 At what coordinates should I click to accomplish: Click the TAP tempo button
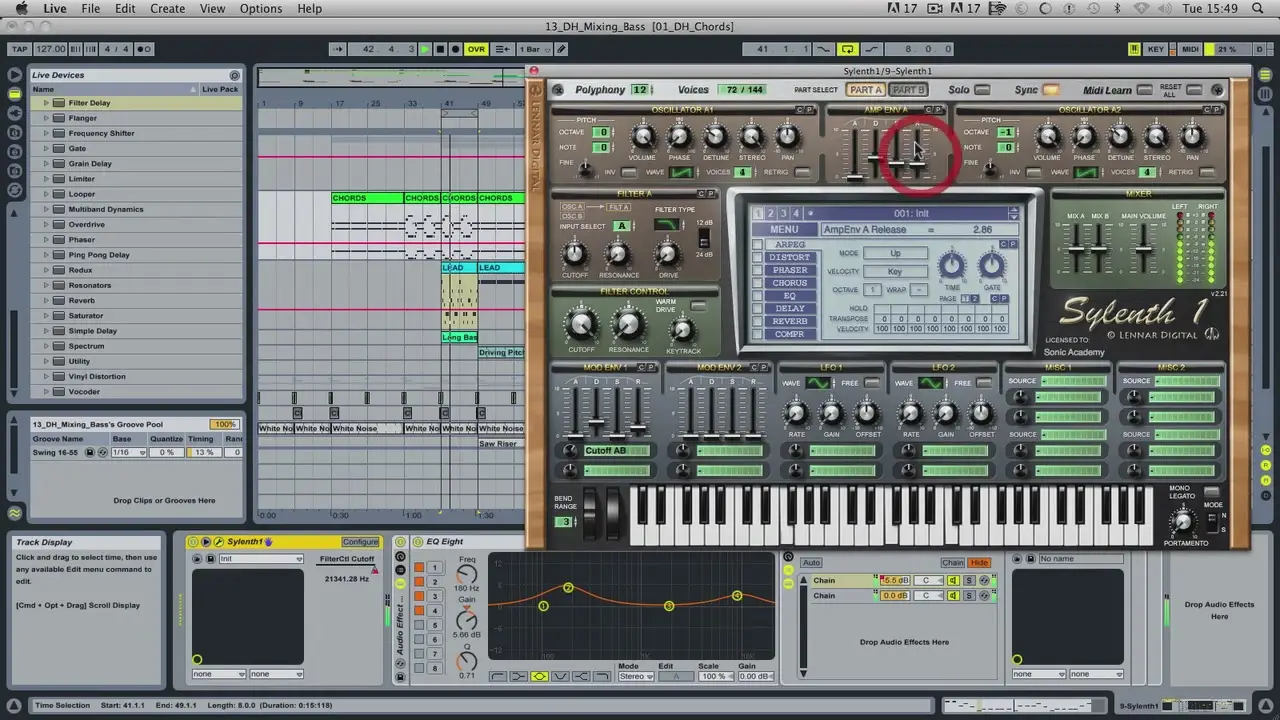click(x=19, y=49)
